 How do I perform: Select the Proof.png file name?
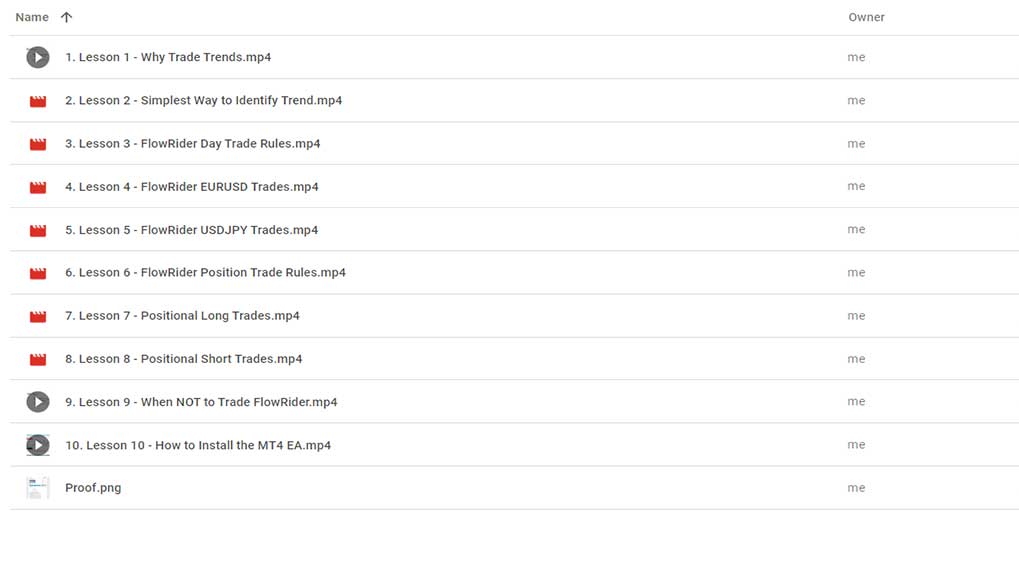point(93,488)
